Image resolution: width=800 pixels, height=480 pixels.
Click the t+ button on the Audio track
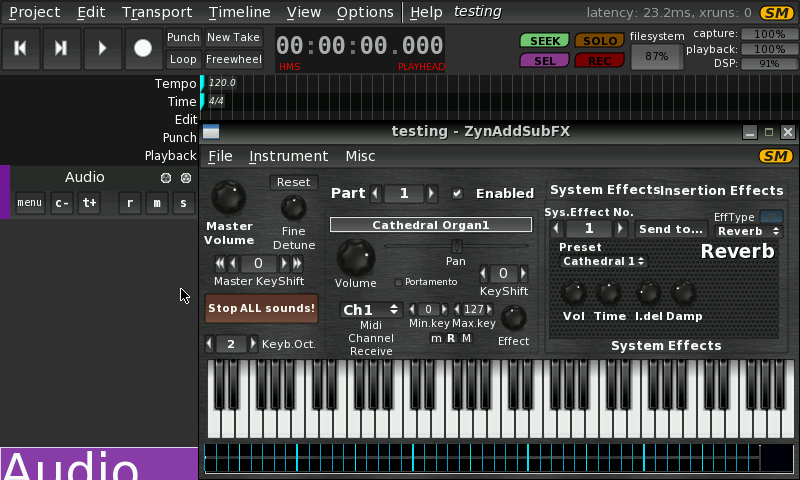click(89, 203)
